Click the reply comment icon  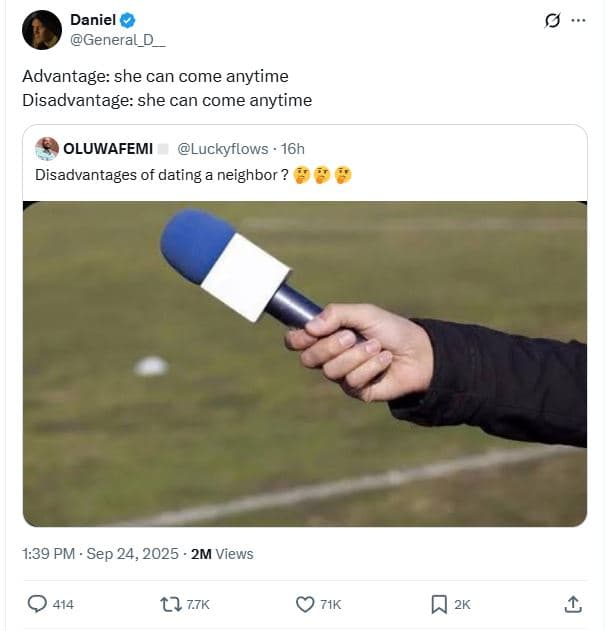(x=37, y=604)
